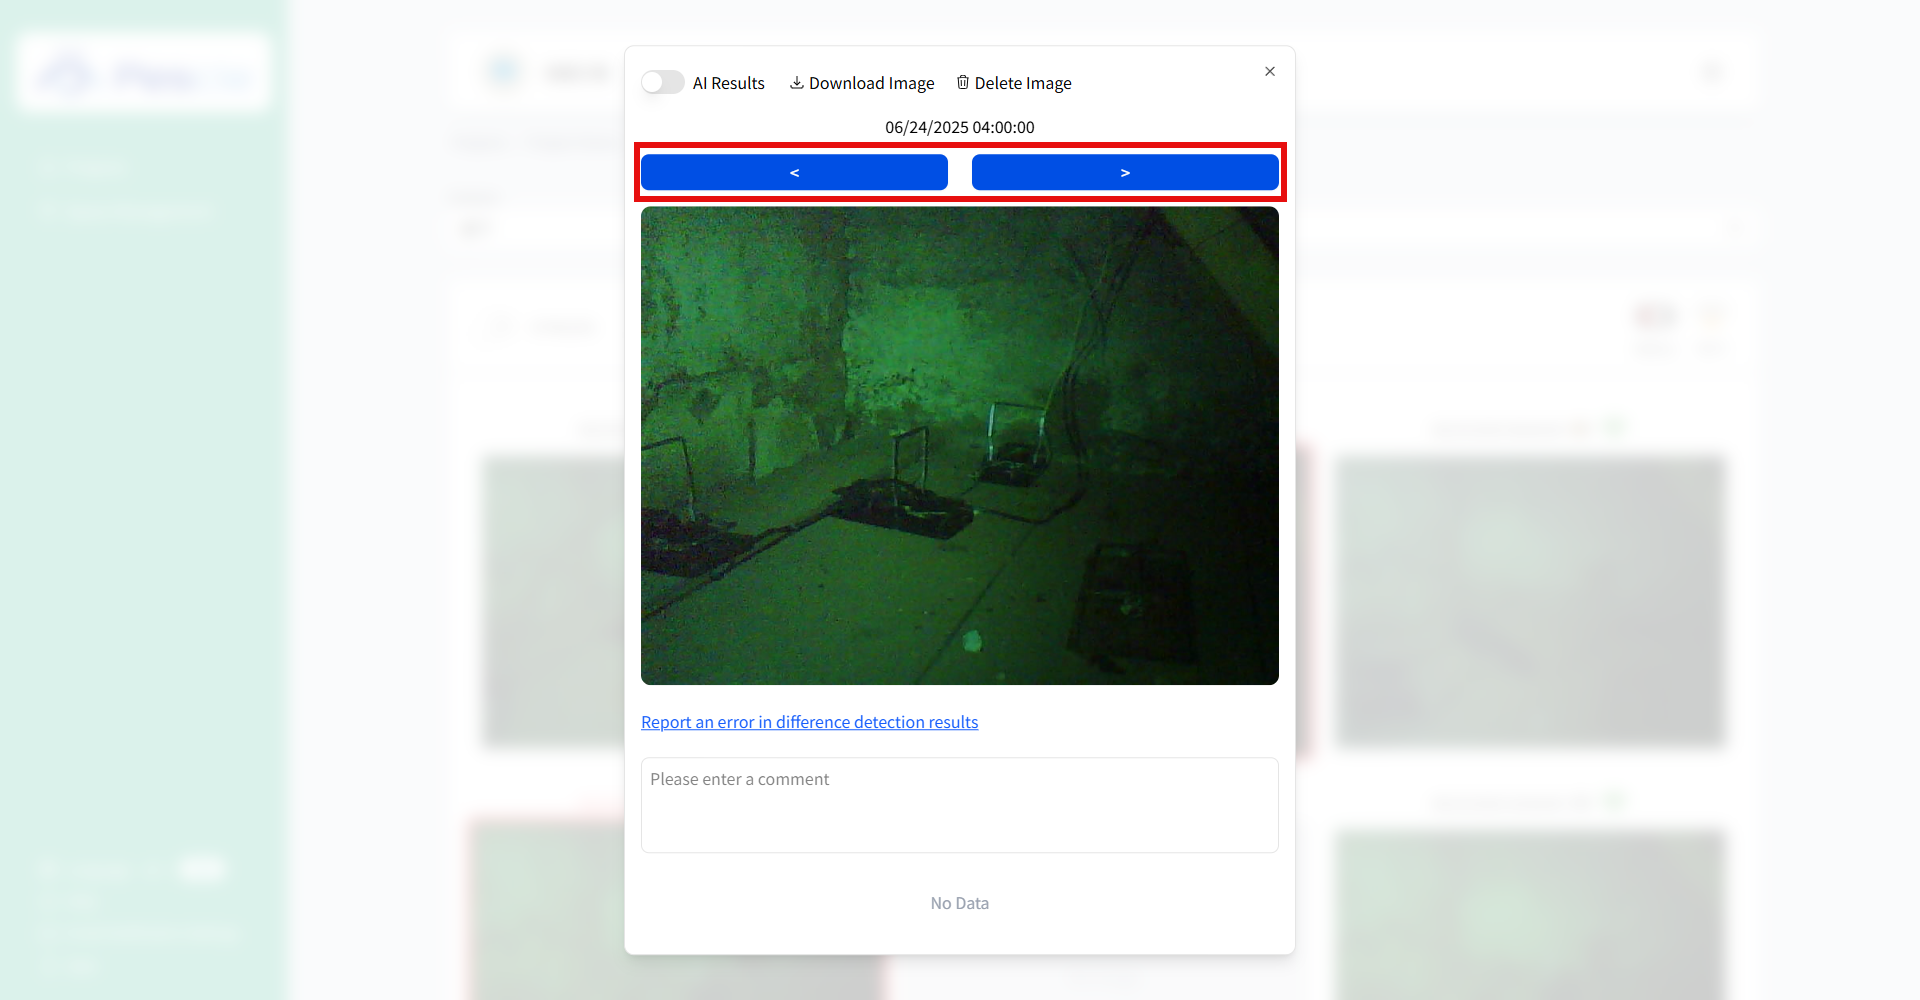
Task: Click the right chevron navigation arrow
Action: 1124,171
